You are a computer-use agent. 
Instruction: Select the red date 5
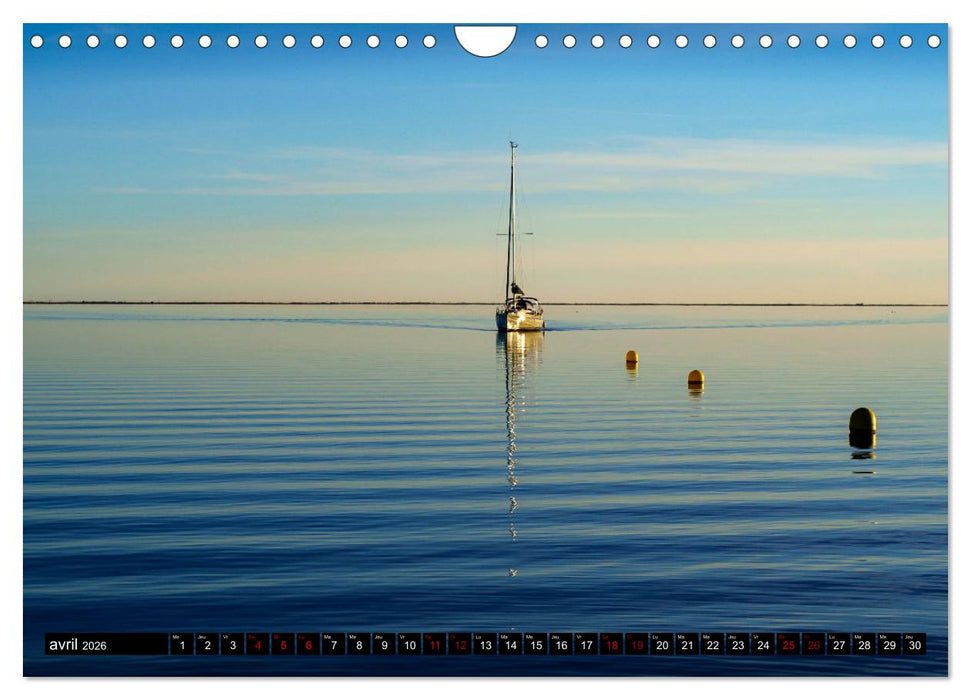[283, 646]
